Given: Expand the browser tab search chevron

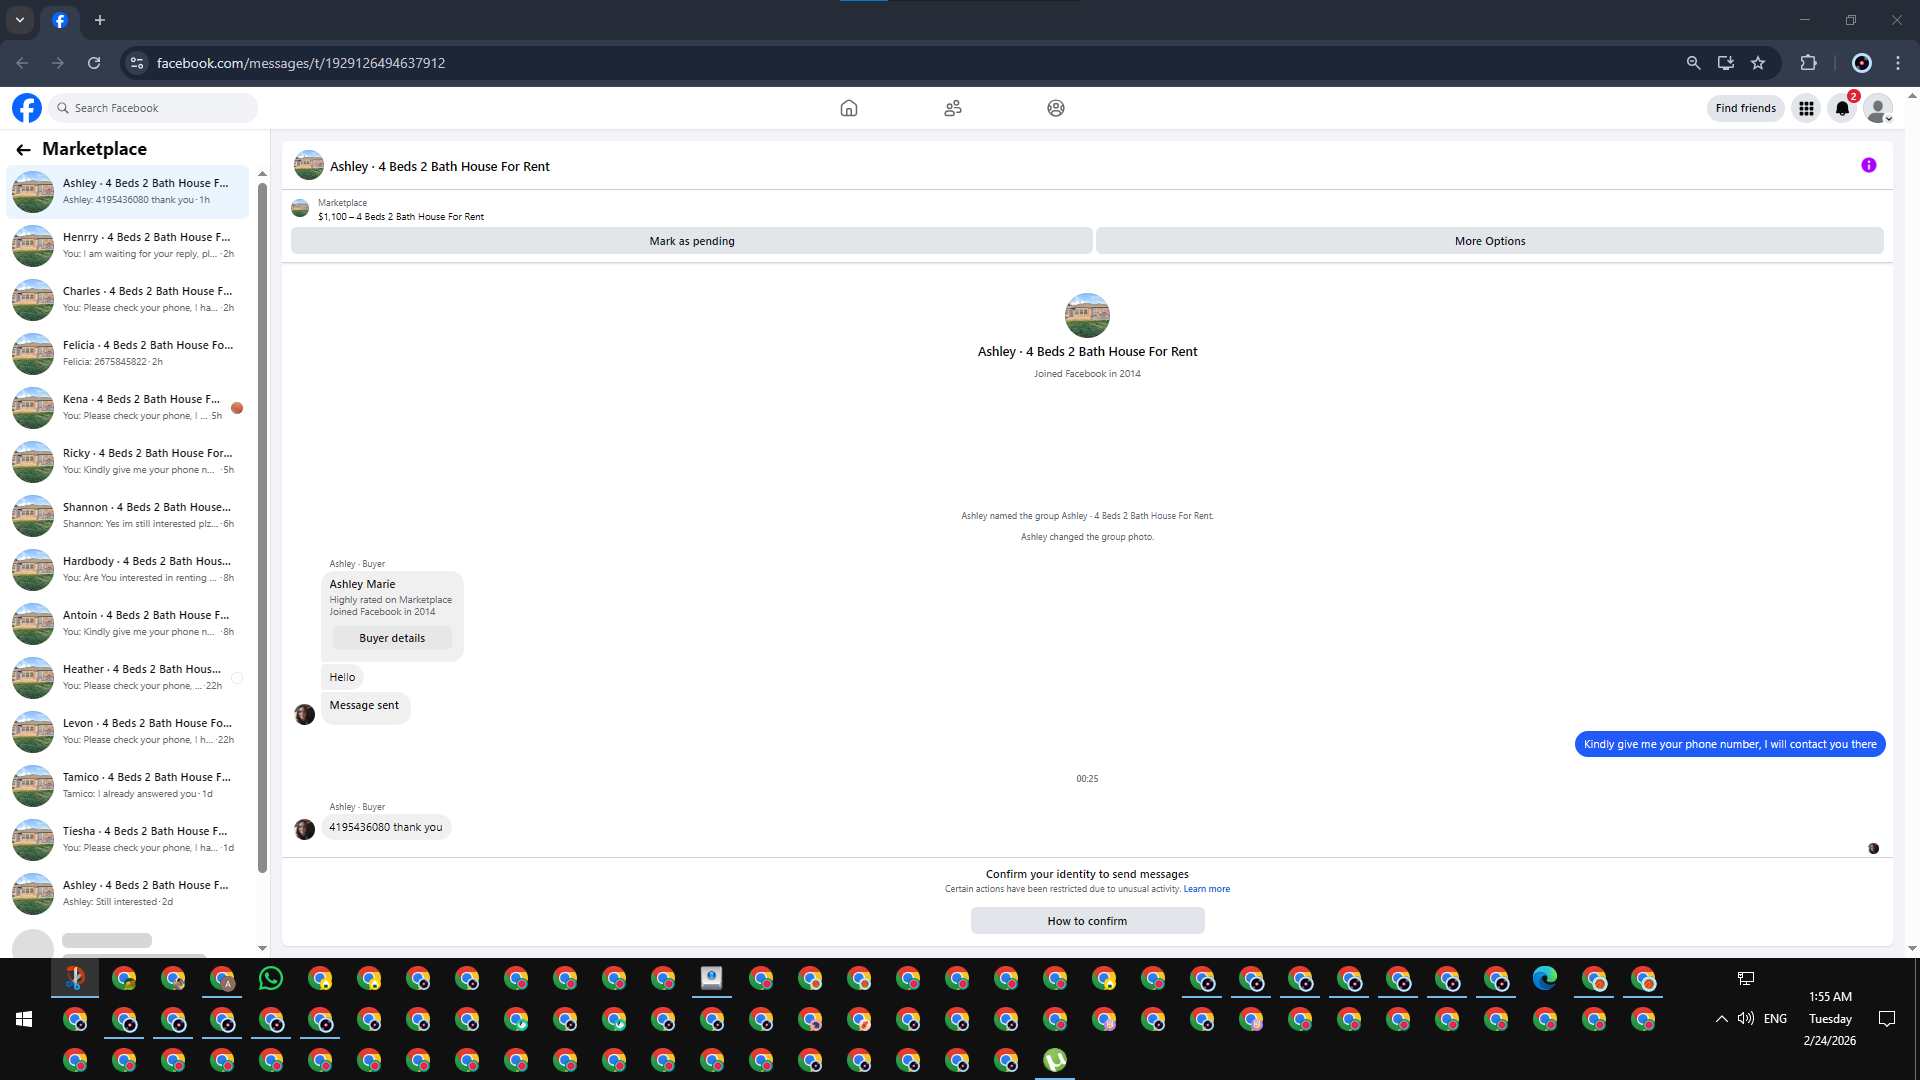Looking at the screenshot, I should [20, 20].
